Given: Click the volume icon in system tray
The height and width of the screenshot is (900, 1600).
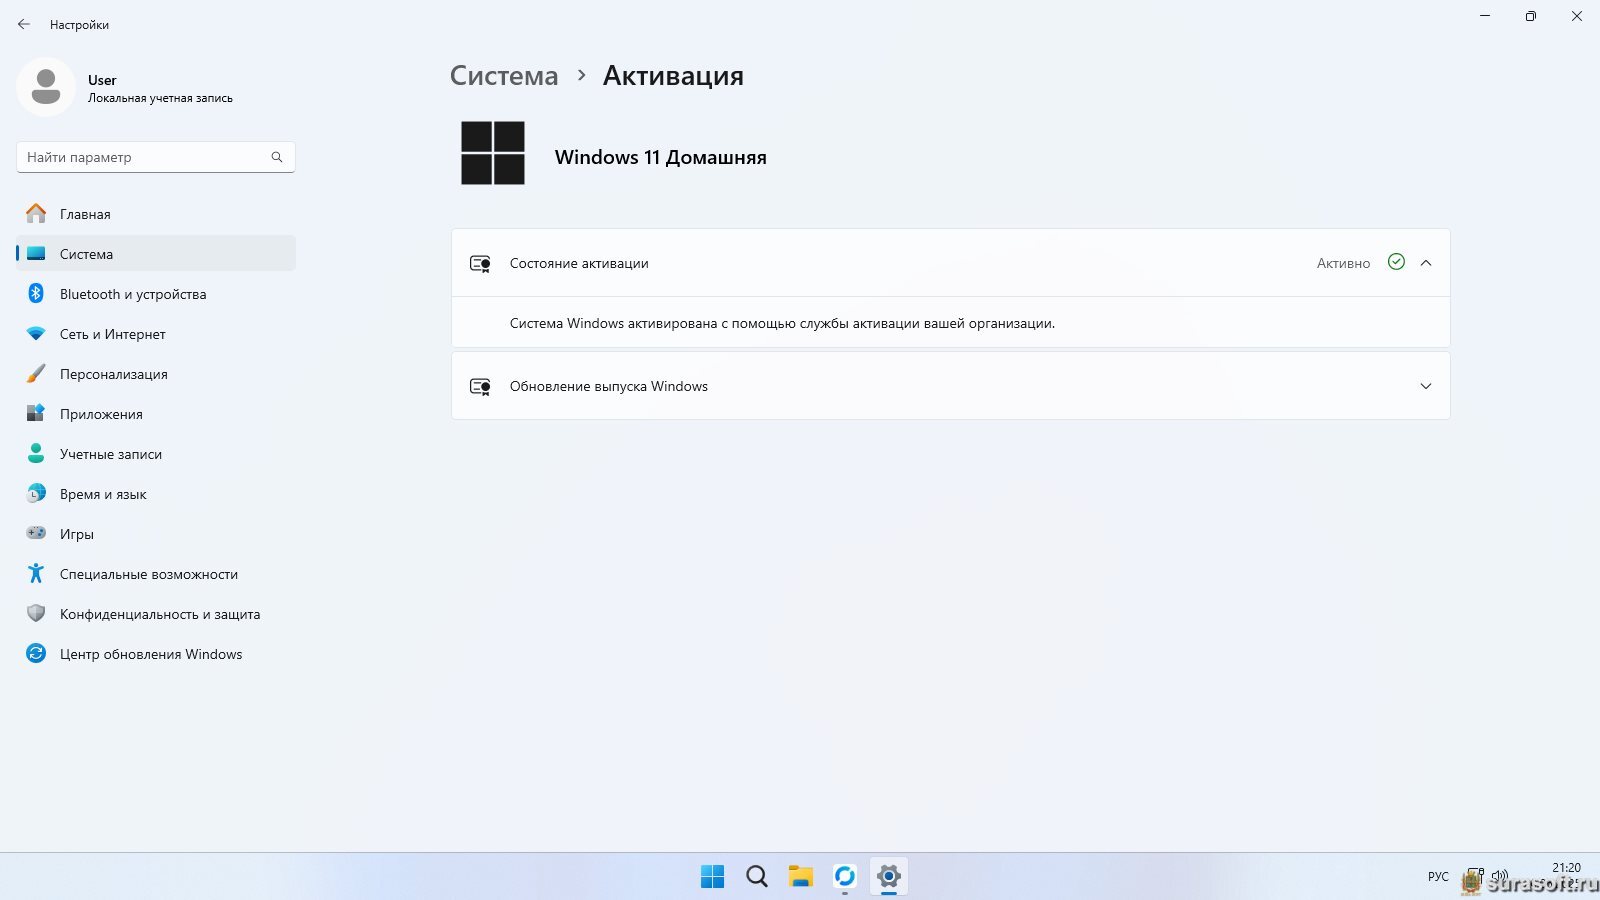Looking at the screenshot, I should 1499,877.
